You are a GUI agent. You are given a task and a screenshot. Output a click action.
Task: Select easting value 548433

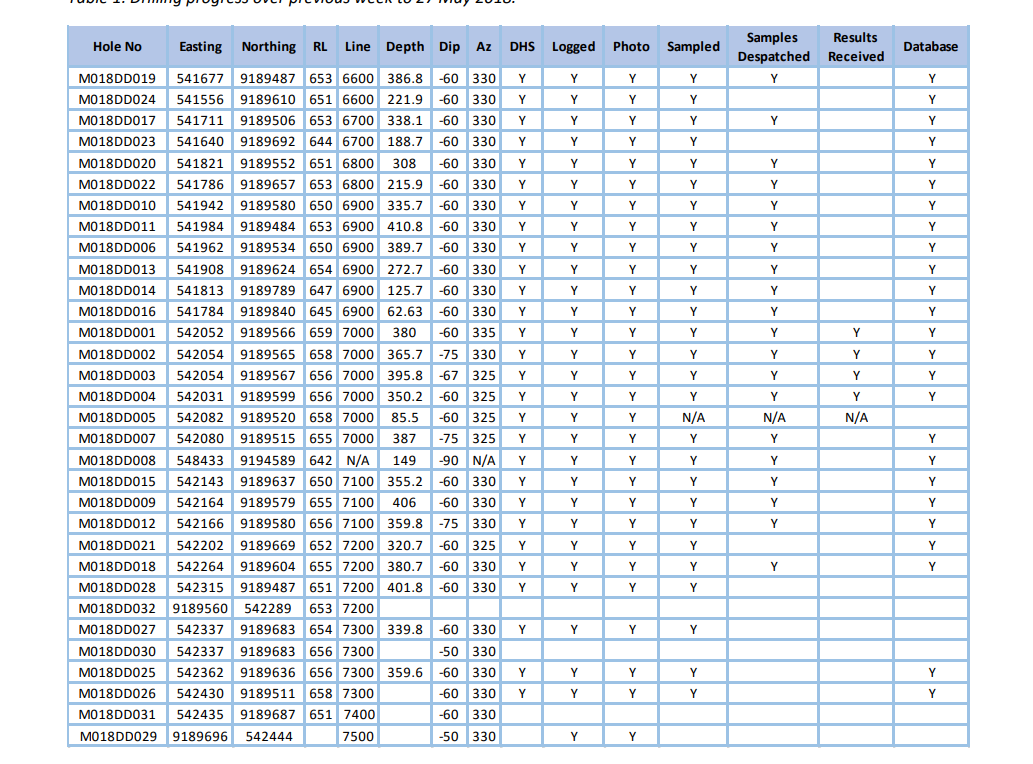(200, 460)
